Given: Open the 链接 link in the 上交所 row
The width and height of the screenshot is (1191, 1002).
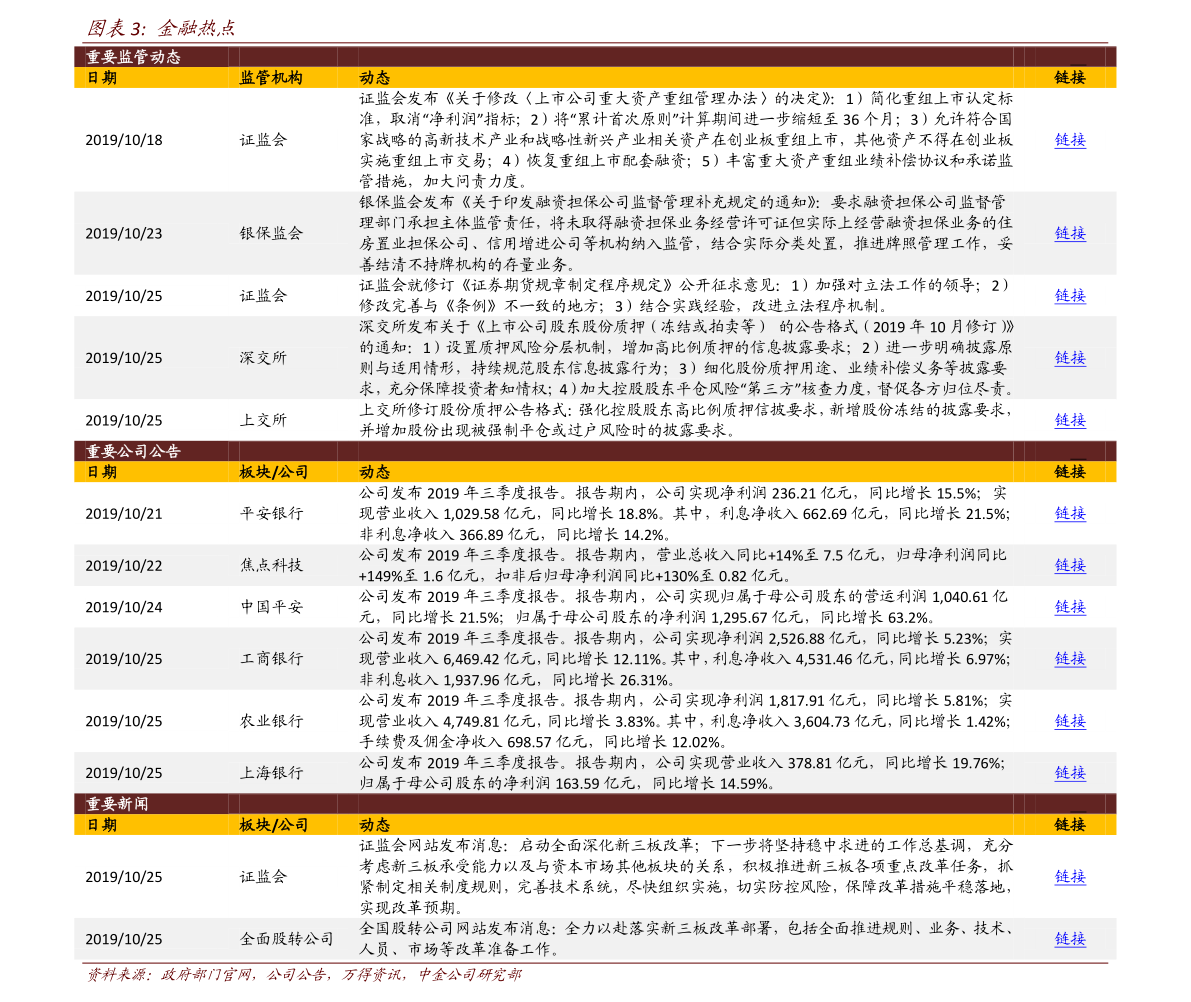Looking at the screenshot, I should [1069, 420].
